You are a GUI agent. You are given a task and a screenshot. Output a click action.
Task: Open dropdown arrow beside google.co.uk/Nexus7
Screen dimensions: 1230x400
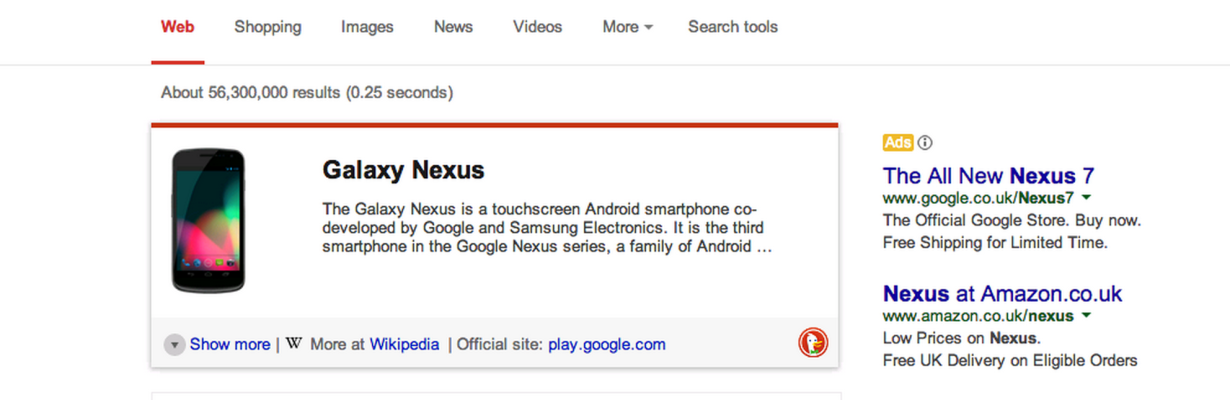1086,198
